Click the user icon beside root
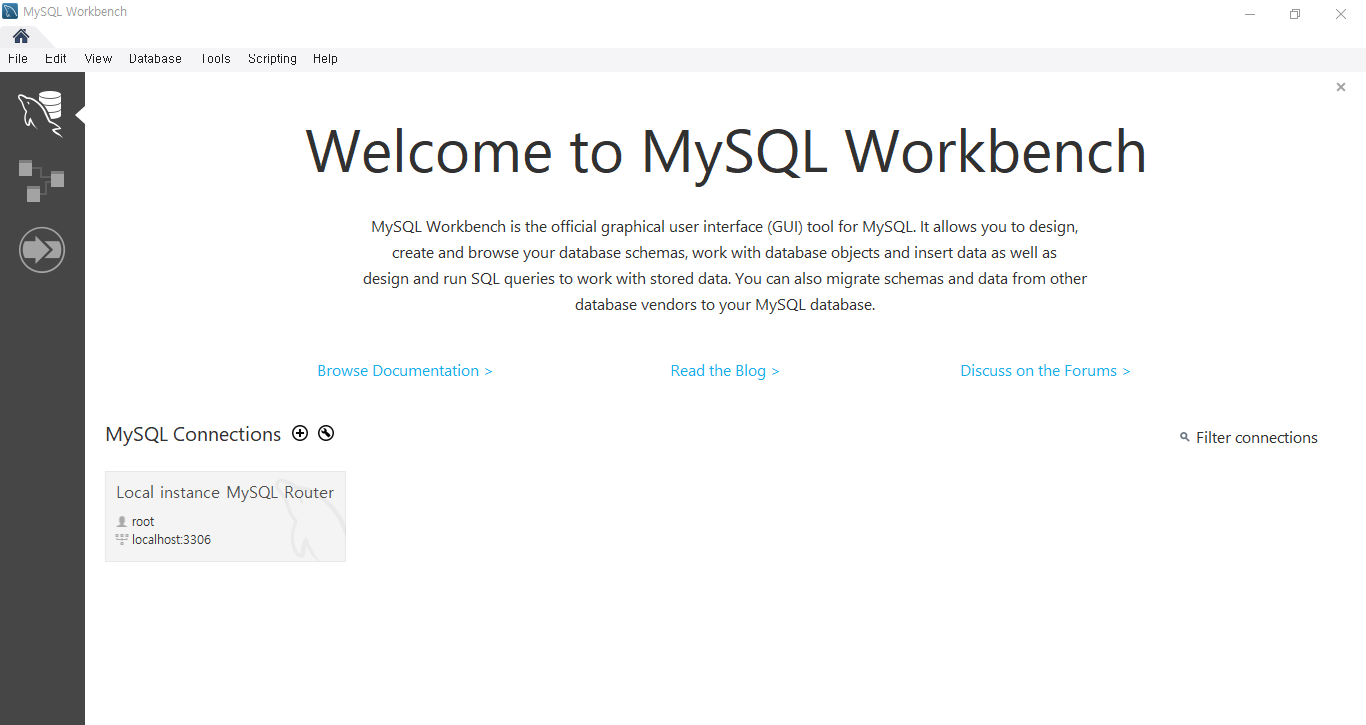This screenshot has width=1366, height=725. coord(122,521)
